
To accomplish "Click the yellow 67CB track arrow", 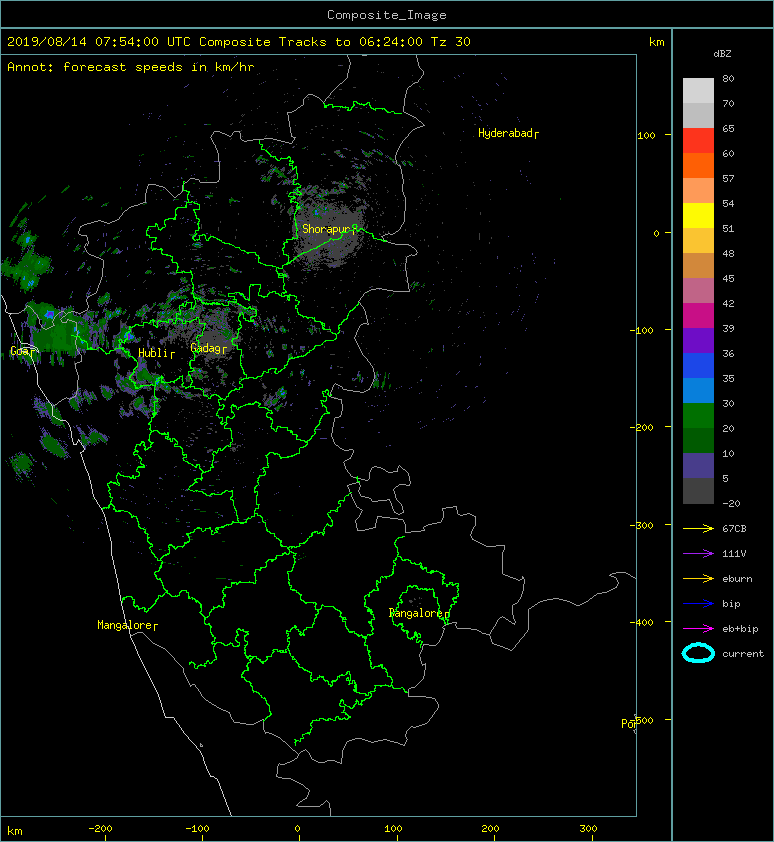I will point(698,529).
